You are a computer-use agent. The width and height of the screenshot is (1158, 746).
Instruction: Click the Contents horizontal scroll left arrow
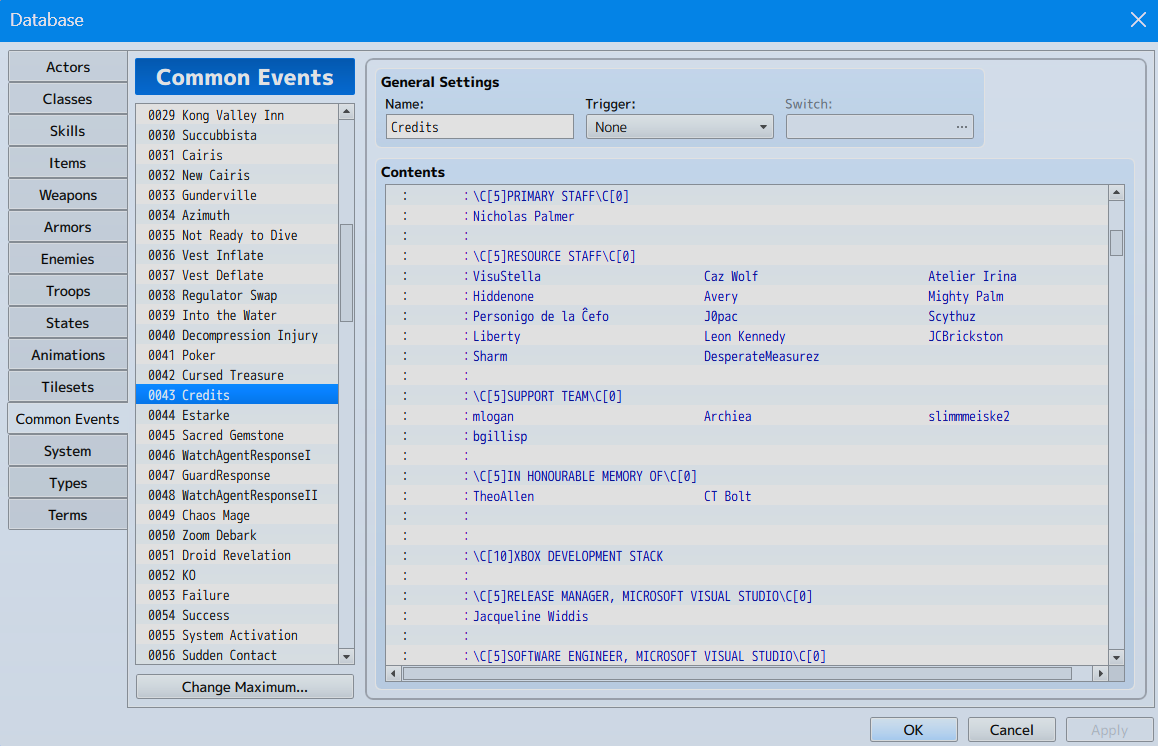click(x=394, y=674)
